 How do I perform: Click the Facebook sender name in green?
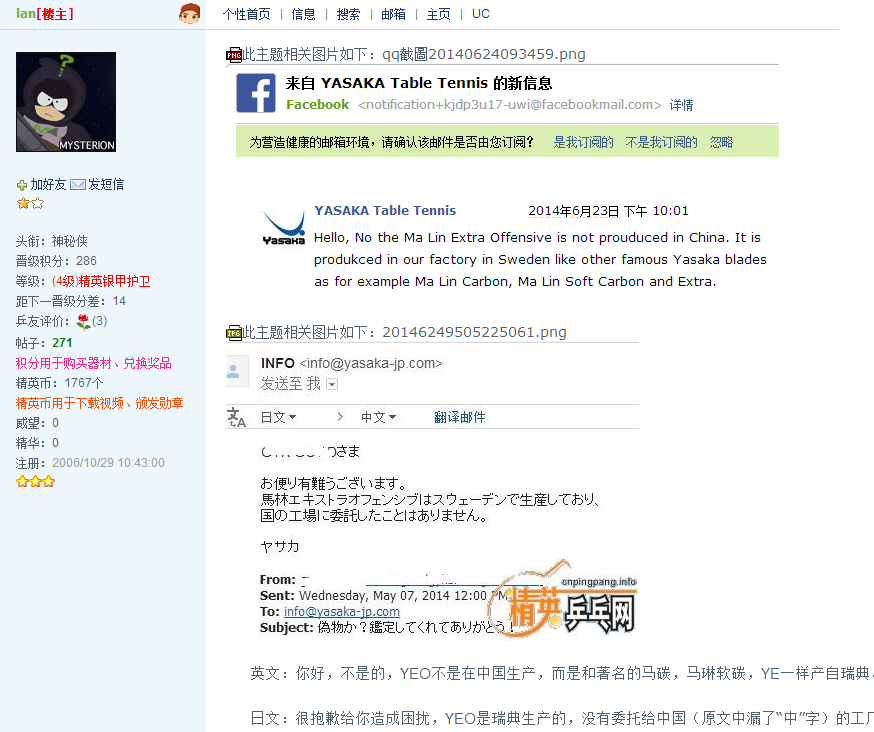[318, 105]
